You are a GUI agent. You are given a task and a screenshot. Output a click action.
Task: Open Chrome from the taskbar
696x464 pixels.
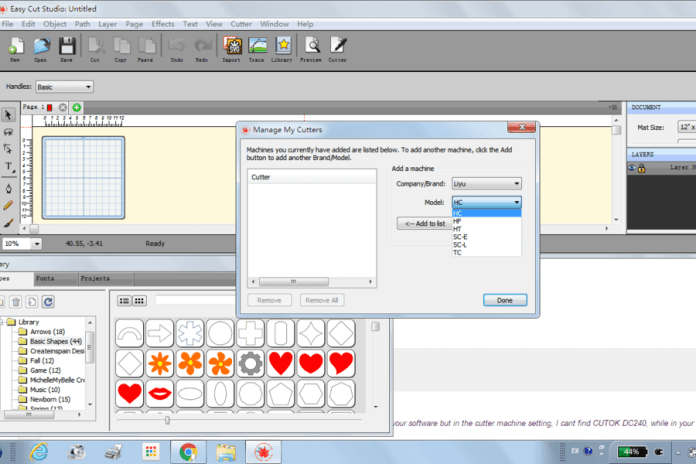[189, 452]
